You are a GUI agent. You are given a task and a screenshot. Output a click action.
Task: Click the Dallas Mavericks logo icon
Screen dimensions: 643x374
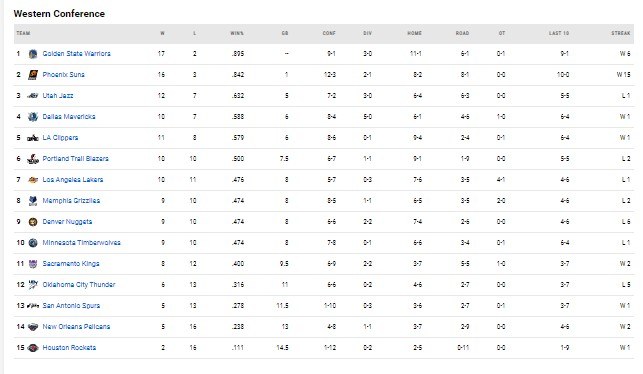(x=33, y=117)
